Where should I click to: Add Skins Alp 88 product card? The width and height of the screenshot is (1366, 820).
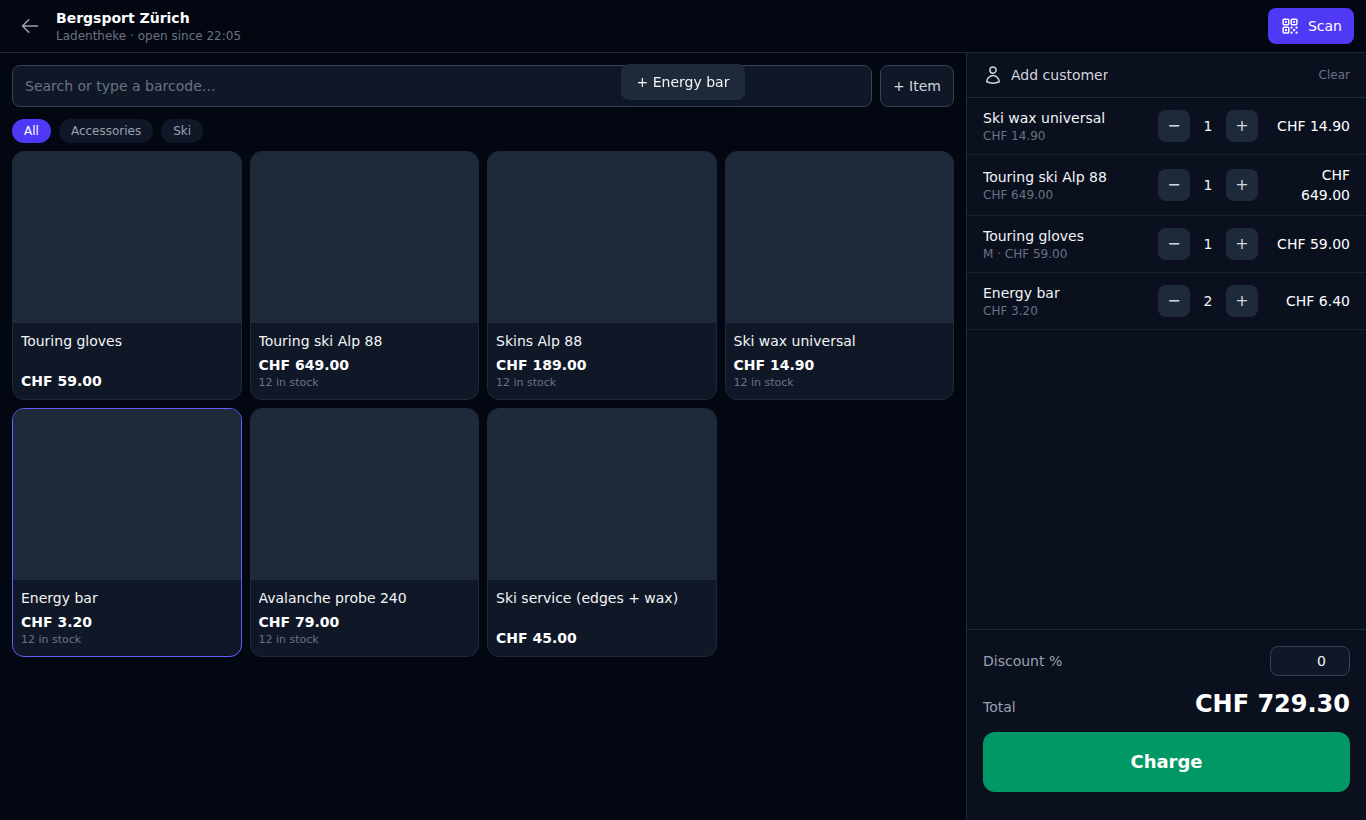pos(602,275)
